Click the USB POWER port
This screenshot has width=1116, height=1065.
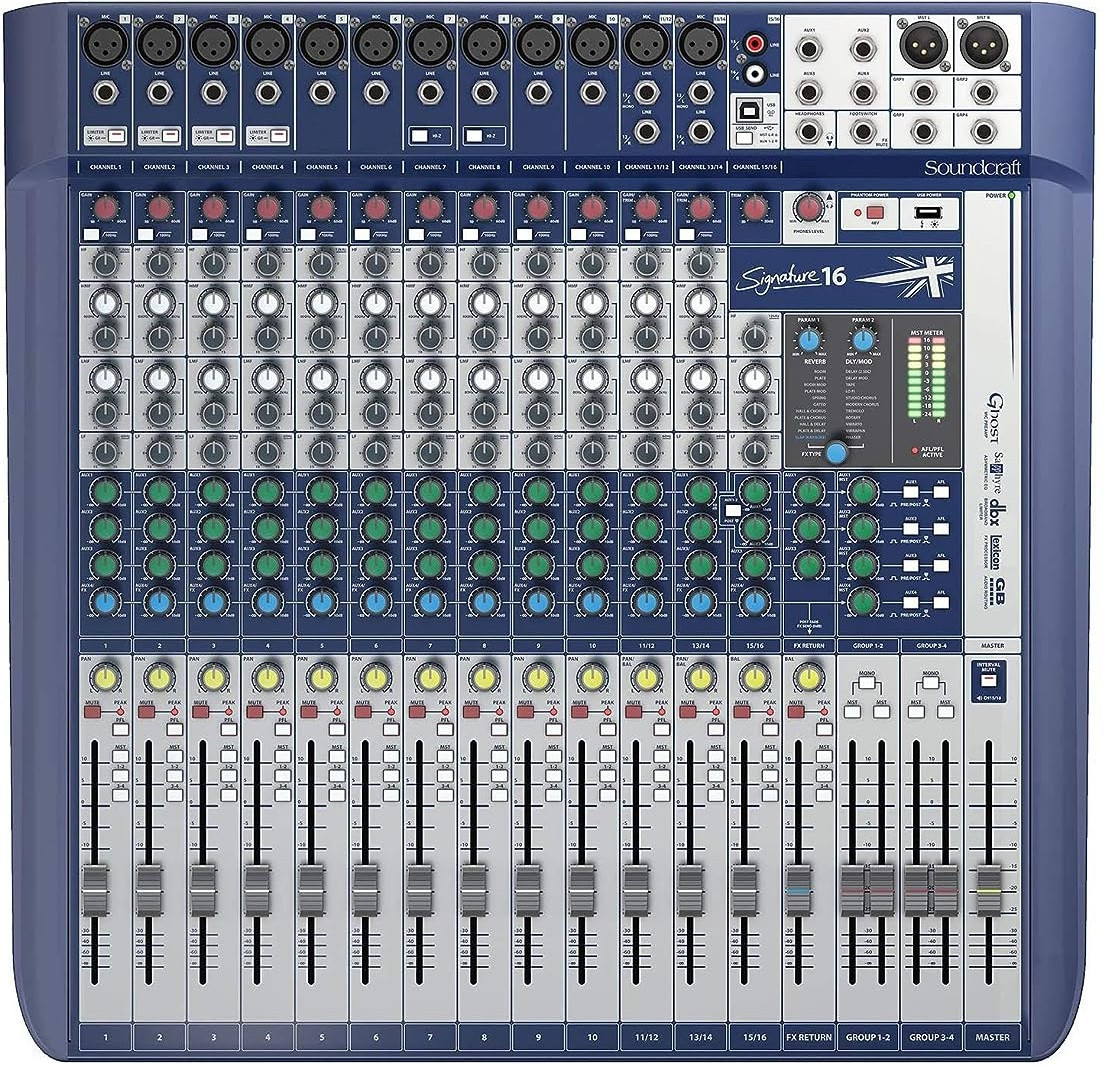(x=930, y=214)
